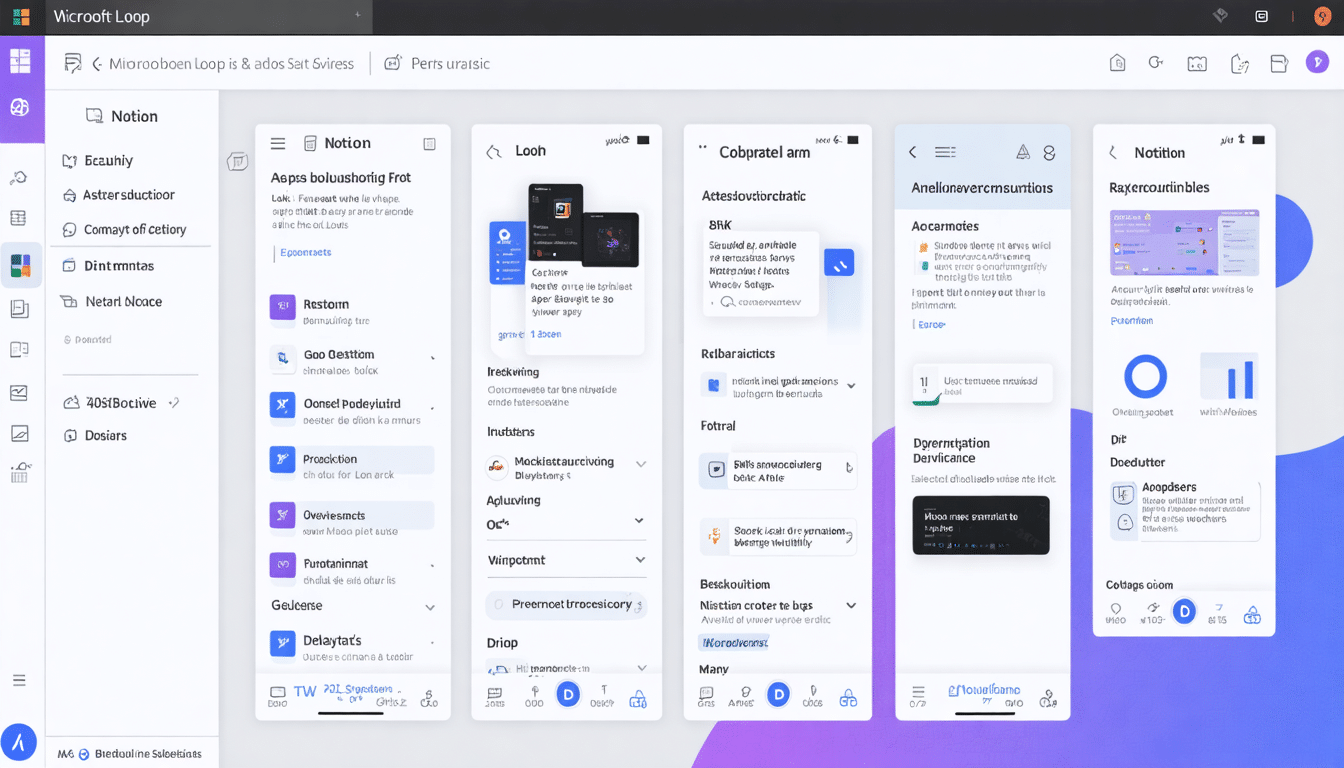Expand the chevron under "Driop" in Looh card
This screenshot has width=1344, height=768.
tap(641, 668)
